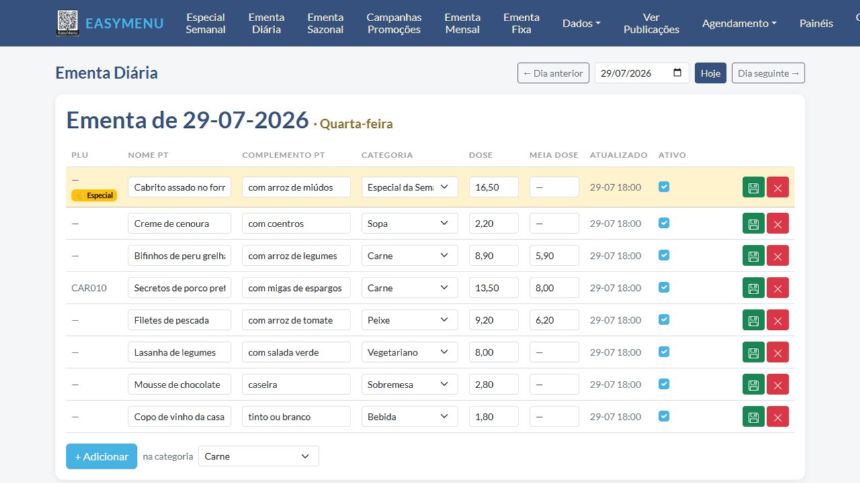Viewport: 860px width, 483px height.
Task: Delete the Lasanha de legumes row
Action: [777, 353]
